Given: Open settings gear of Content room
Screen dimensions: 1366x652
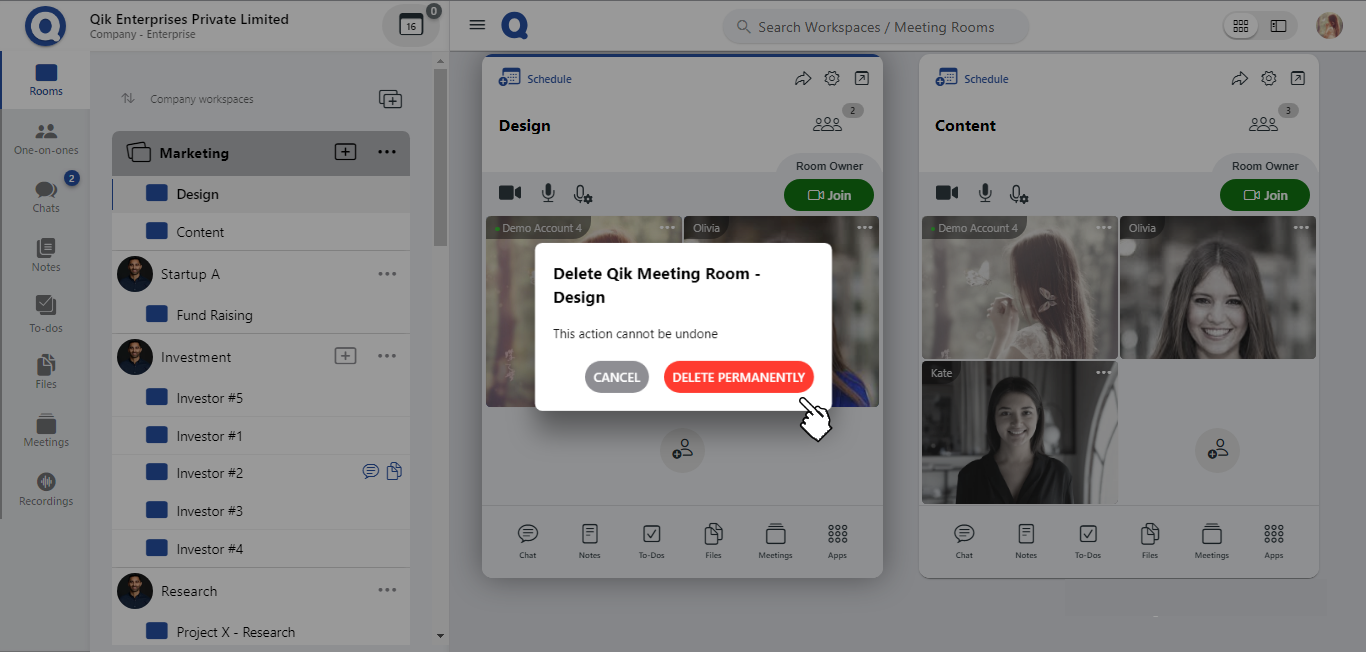Looking at the screenshot, I should point(1268,78).
